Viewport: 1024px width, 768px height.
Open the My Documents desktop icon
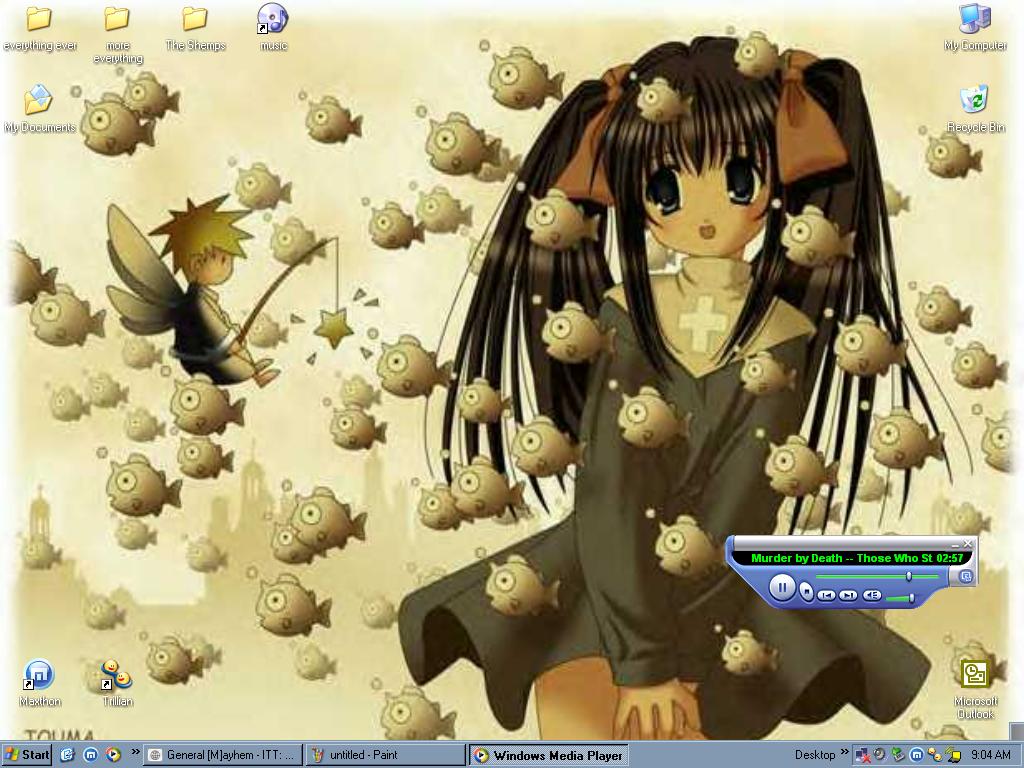[x=39, y=109]
